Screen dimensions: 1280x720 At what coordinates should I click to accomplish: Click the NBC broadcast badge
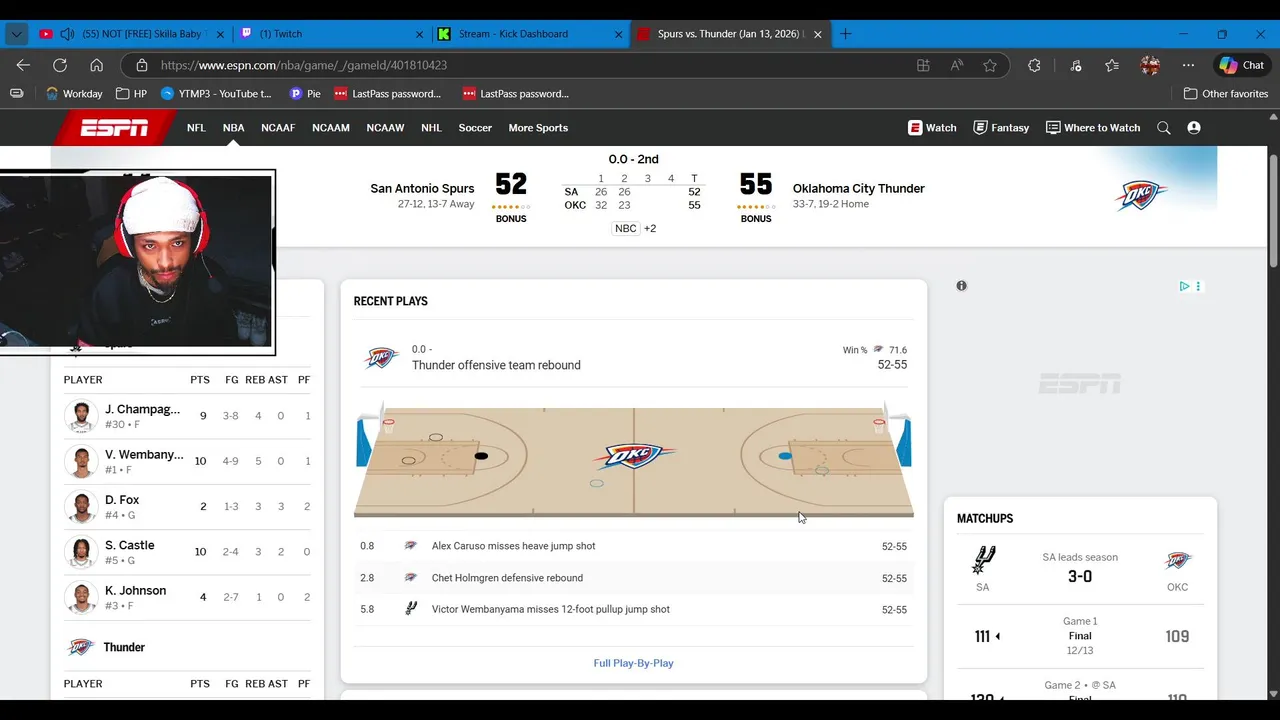626,228
